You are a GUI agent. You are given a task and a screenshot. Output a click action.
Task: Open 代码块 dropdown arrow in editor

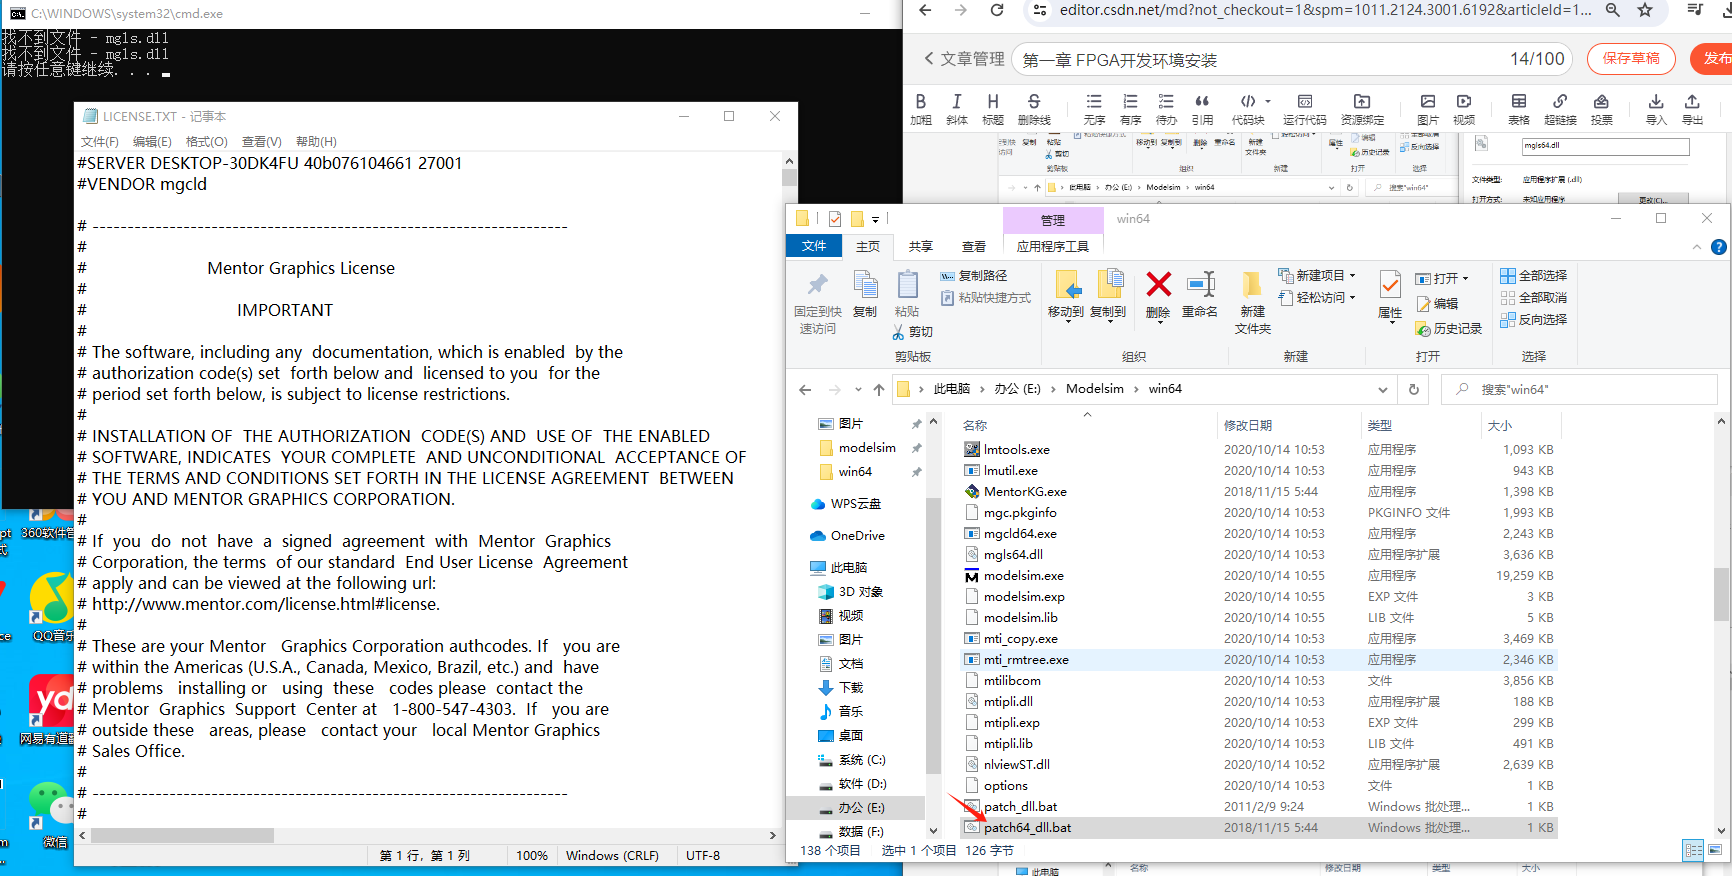tap(1268, 101)
